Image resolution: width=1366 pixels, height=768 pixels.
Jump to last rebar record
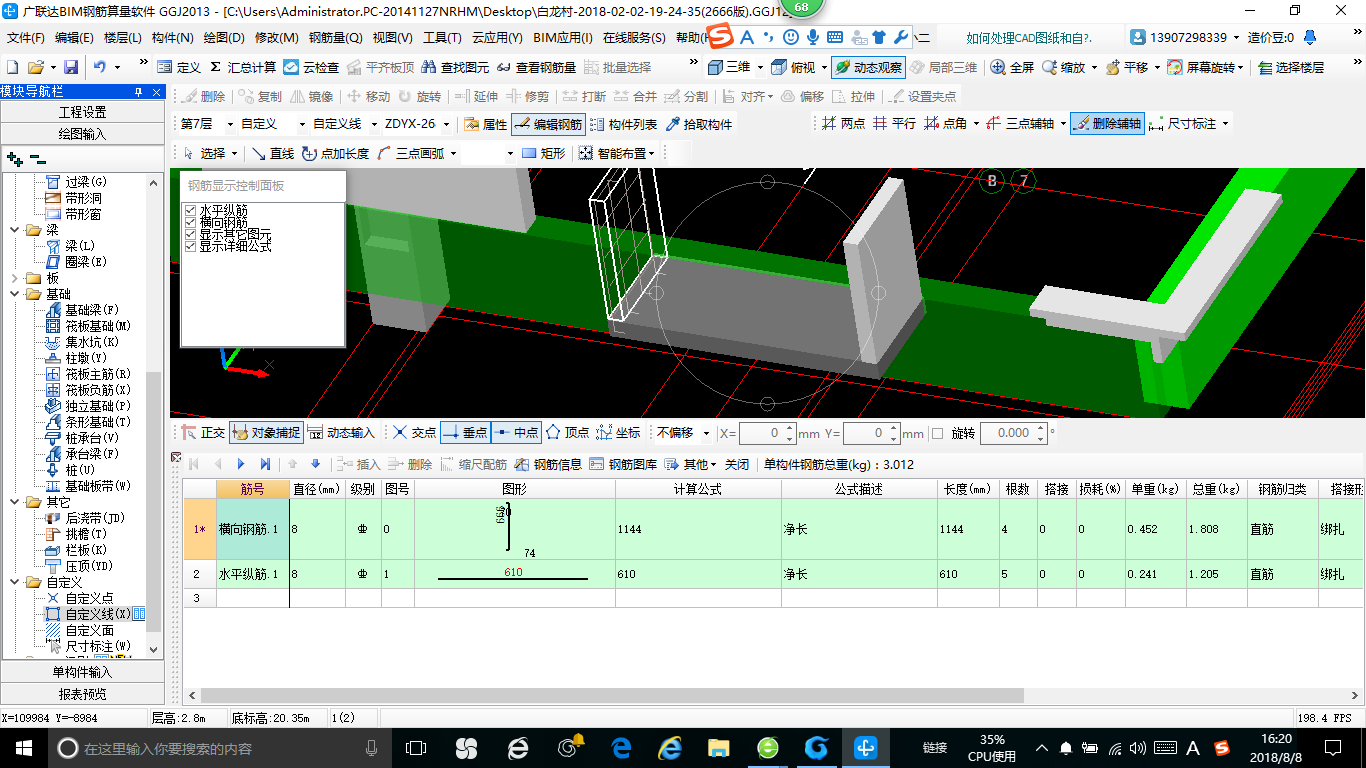[265, 464]
